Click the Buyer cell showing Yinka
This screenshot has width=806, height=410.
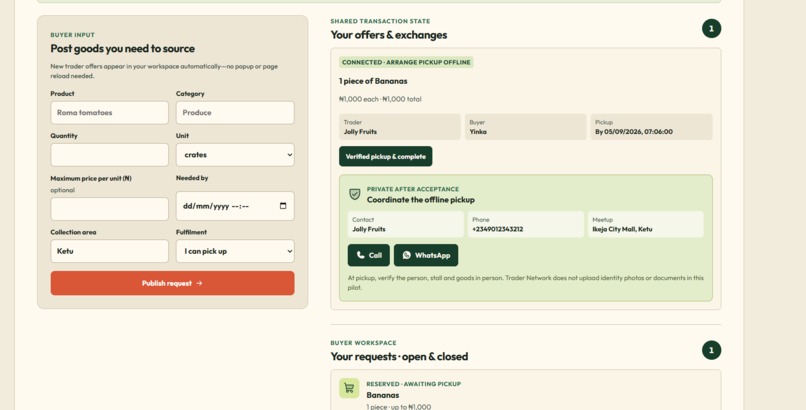(x=525, y=127)
